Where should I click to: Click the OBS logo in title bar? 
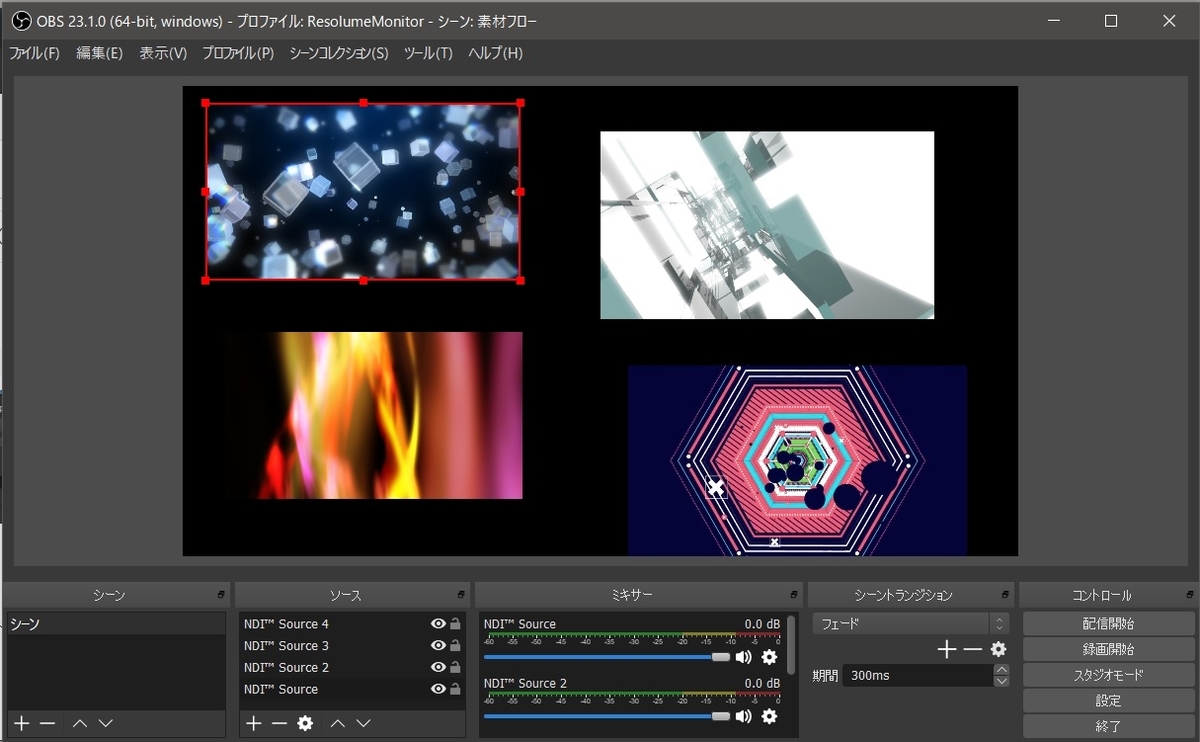pos(21,20)
